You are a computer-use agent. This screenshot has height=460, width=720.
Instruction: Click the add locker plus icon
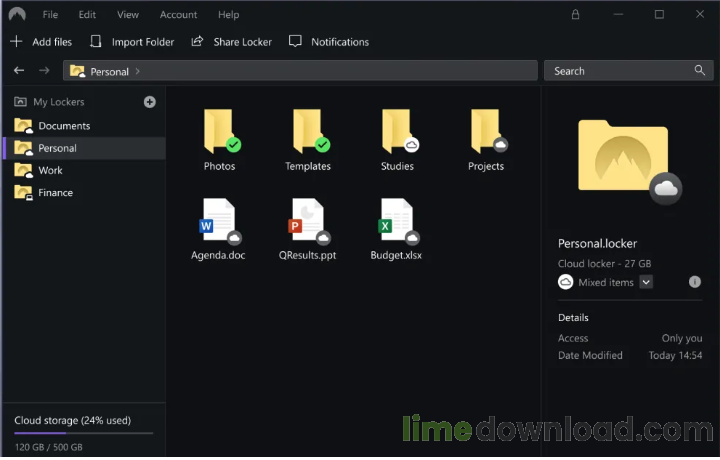(150, 102)
